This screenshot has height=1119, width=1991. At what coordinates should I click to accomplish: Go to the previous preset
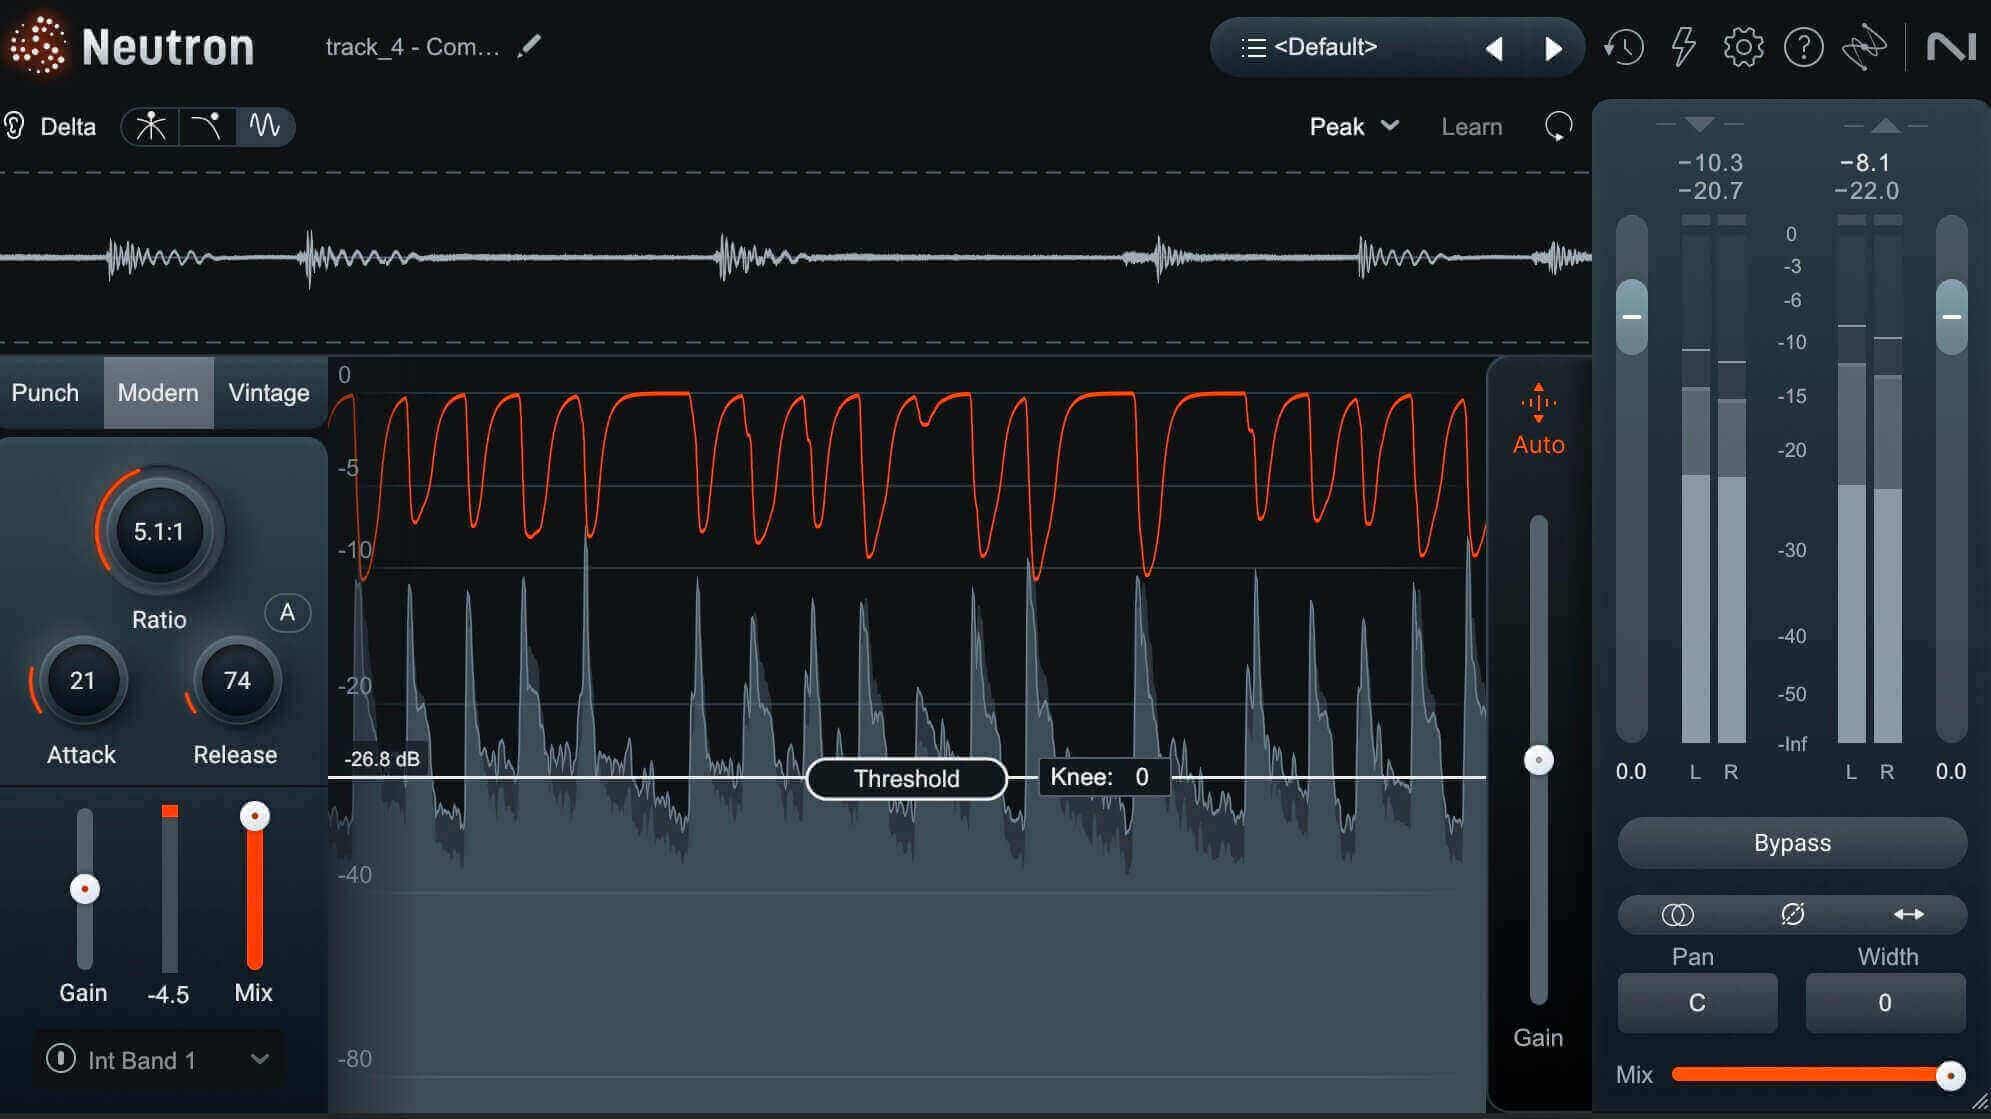click(x=1494, y=48)
